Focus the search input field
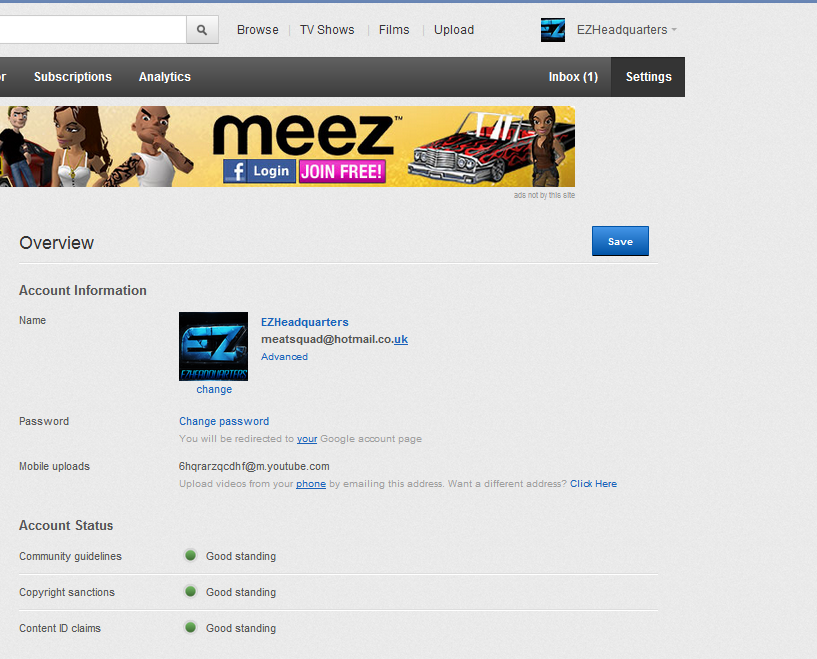The height and width of the screenshot is (659, 817). (93, 30)
